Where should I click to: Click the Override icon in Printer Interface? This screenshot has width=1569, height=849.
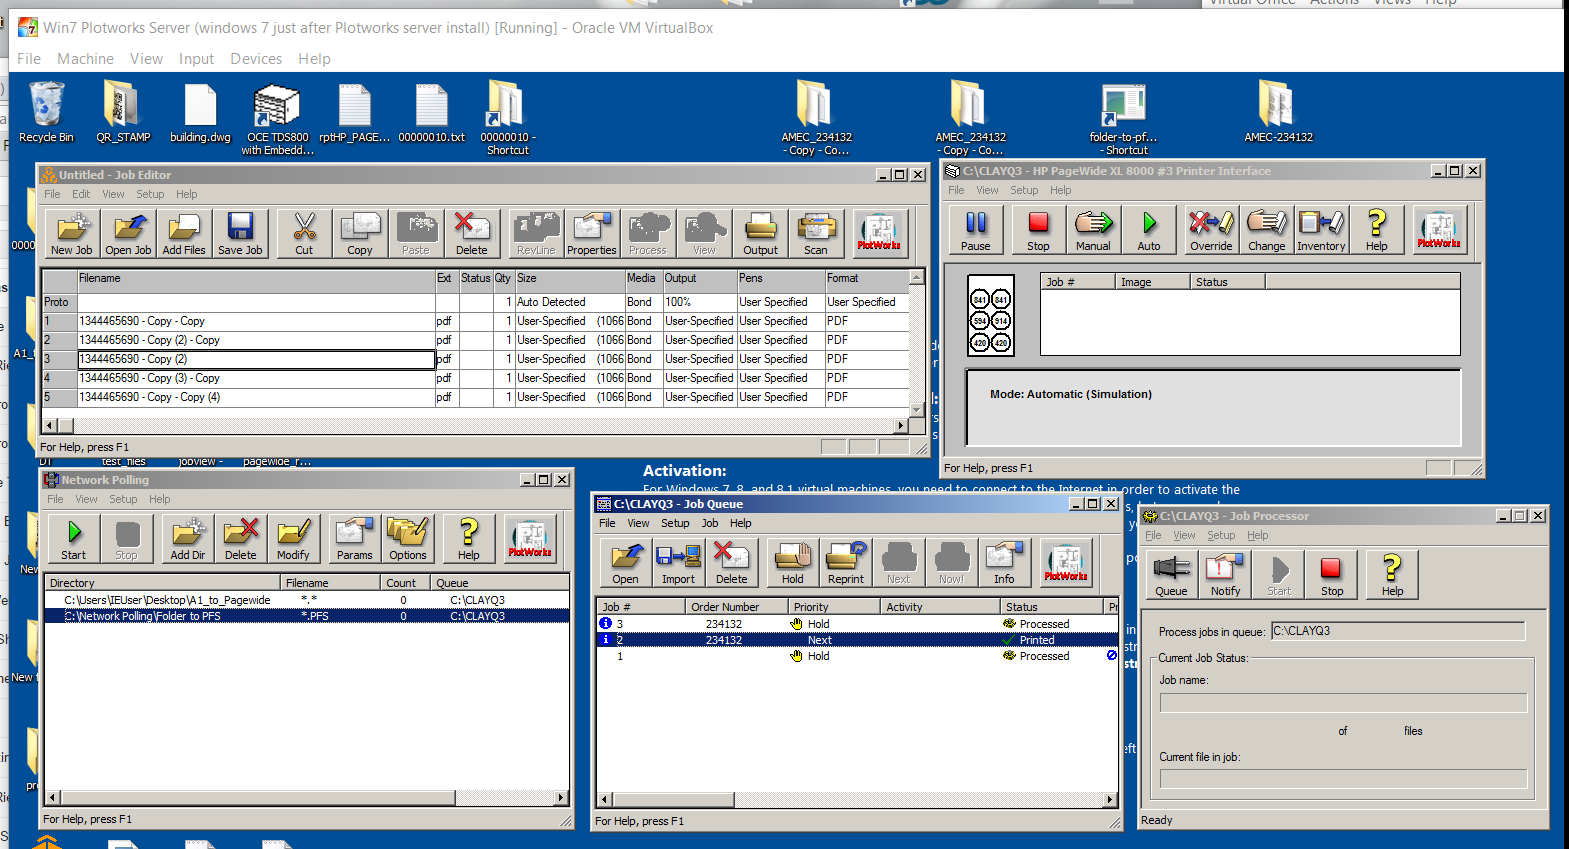pyautogui.click(x=1210, y=230)
